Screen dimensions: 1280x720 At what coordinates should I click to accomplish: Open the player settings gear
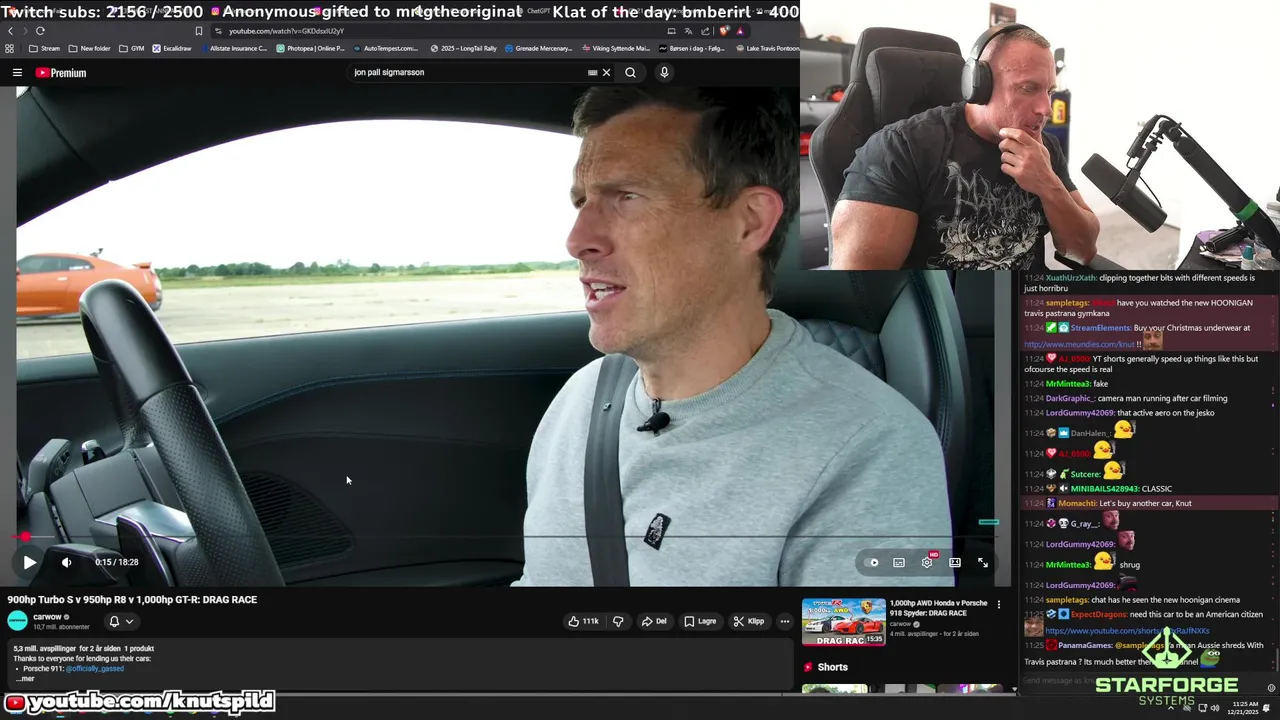click(927, 562)
